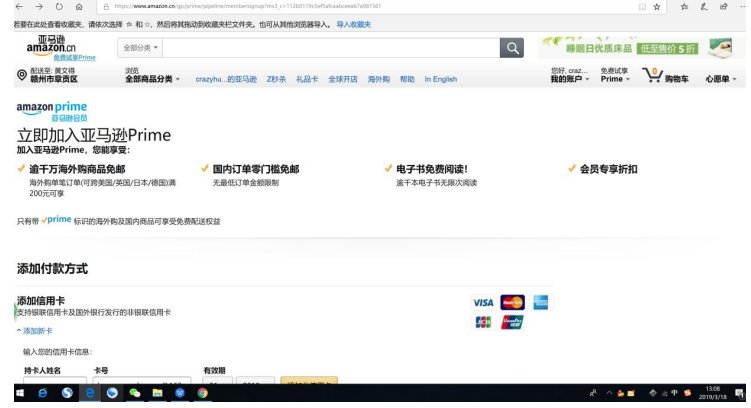The height and width of the screenshot is (408, 751).
Task: Click the JCB card logo
Action: (x=483, y=322)
